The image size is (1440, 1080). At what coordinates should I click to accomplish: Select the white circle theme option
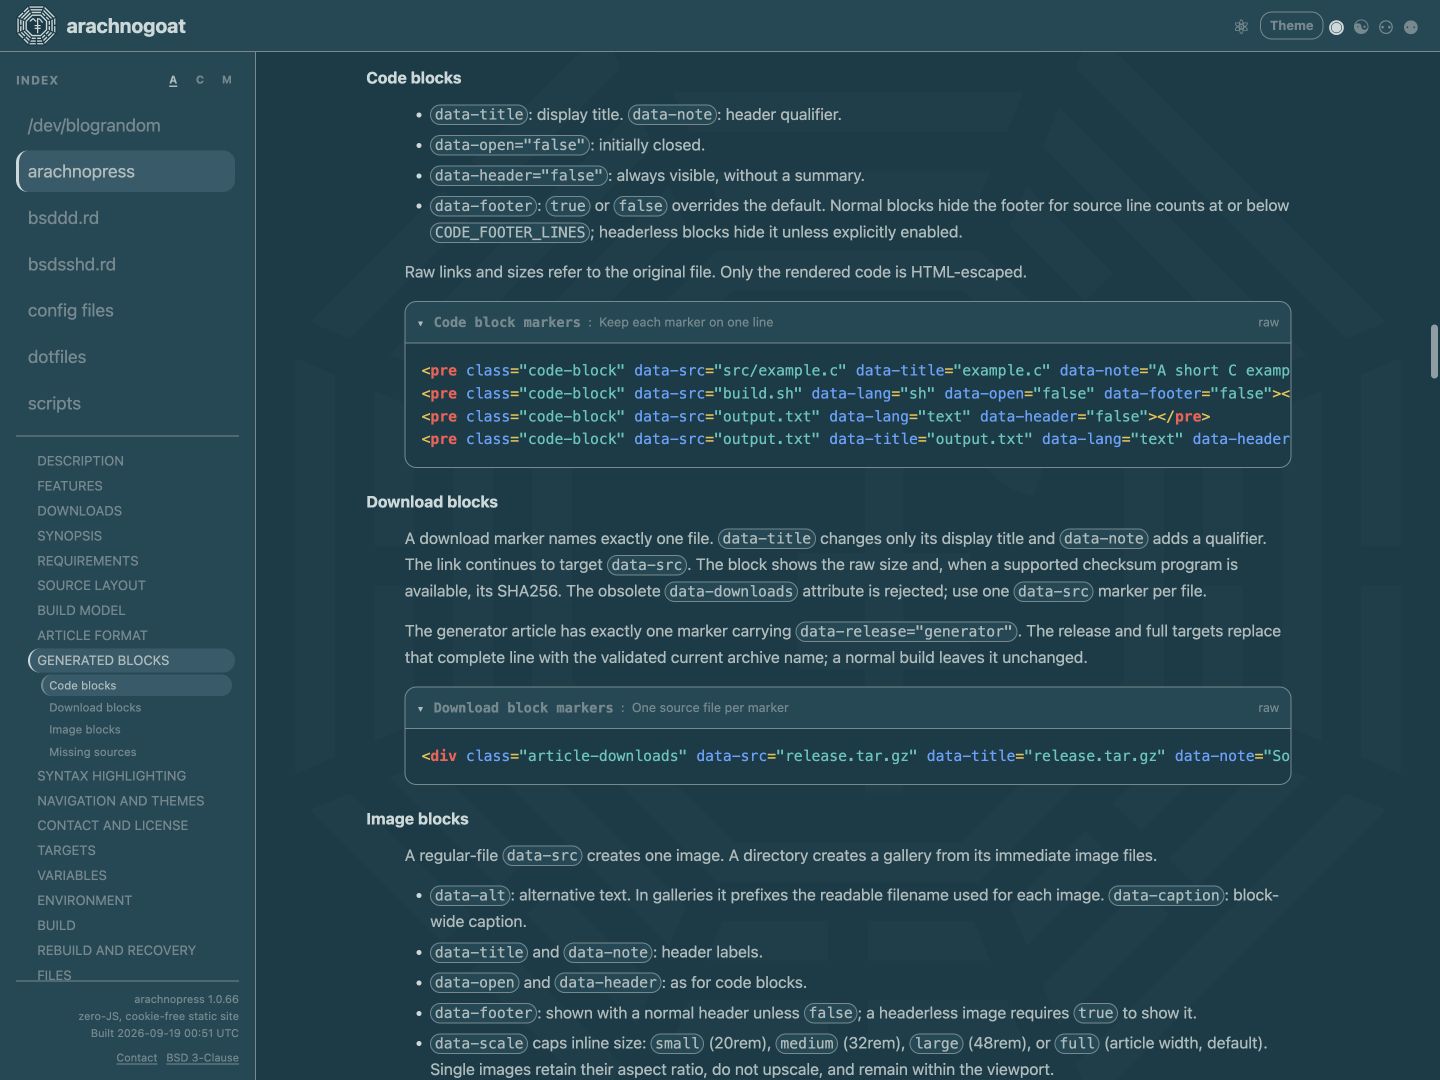coord(1336,27)
